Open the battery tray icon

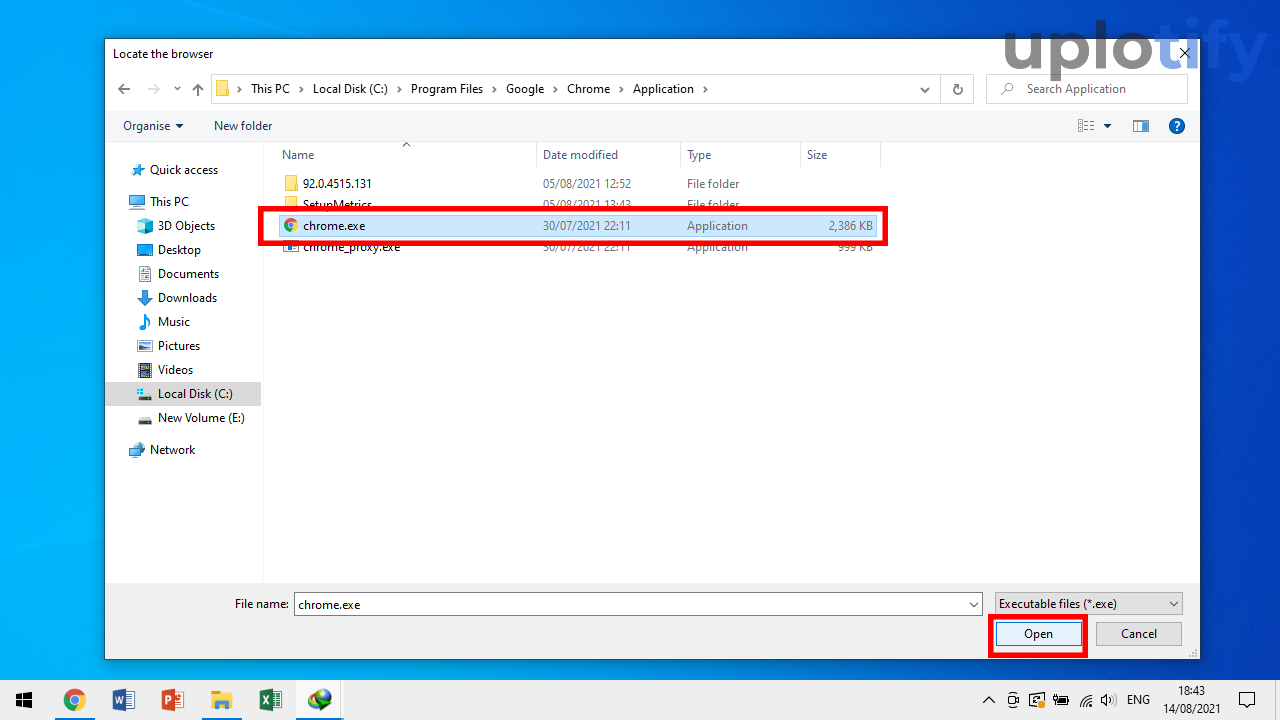pyautogui.click(x=1061, y=700)
